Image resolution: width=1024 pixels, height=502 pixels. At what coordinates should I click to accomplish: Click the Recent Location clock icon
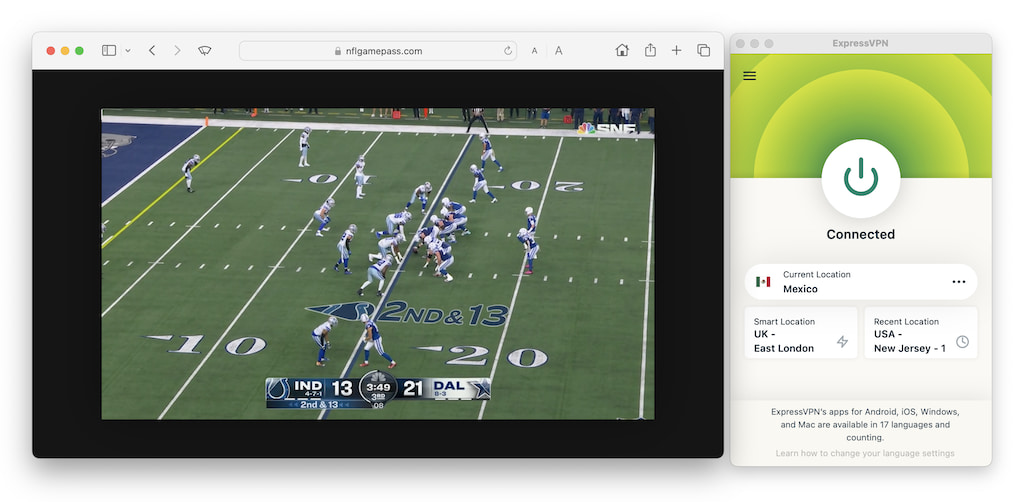962,341
